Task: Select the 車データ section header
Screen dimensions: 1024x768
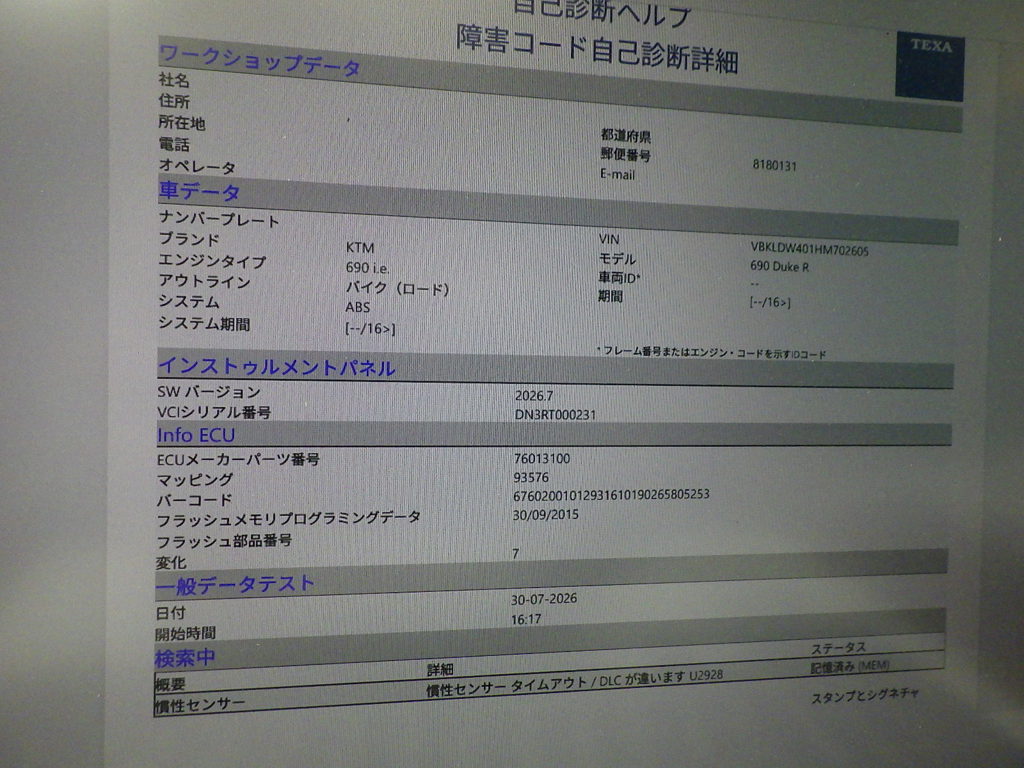Action: tap(199, 191)
